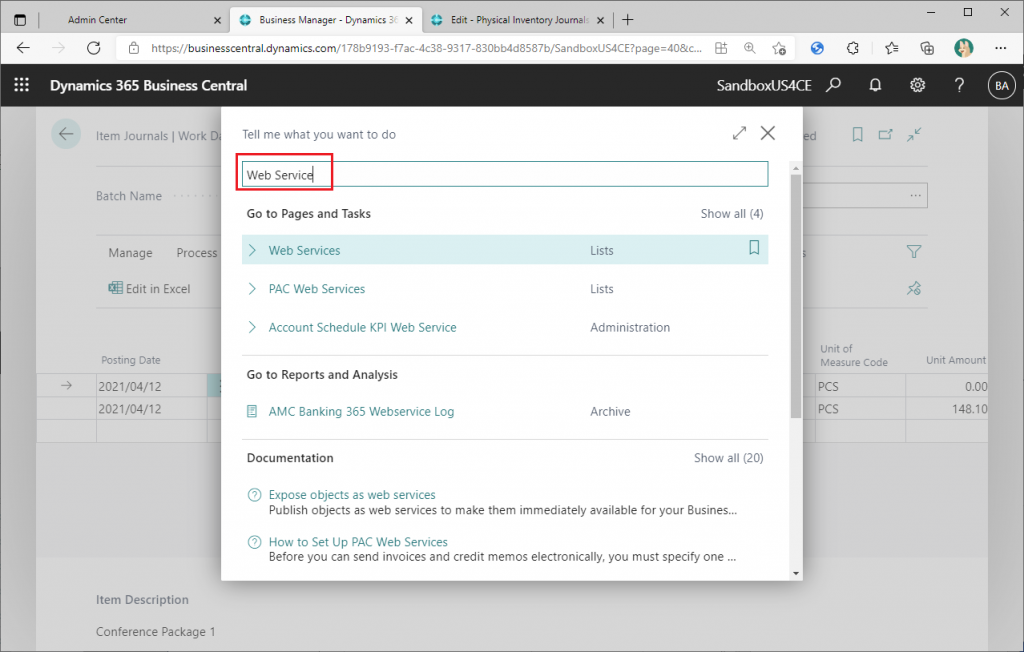Screen dimensions: 1024x652
Task: Open Expose objects as web services documentation
Action: coord(352,495)
